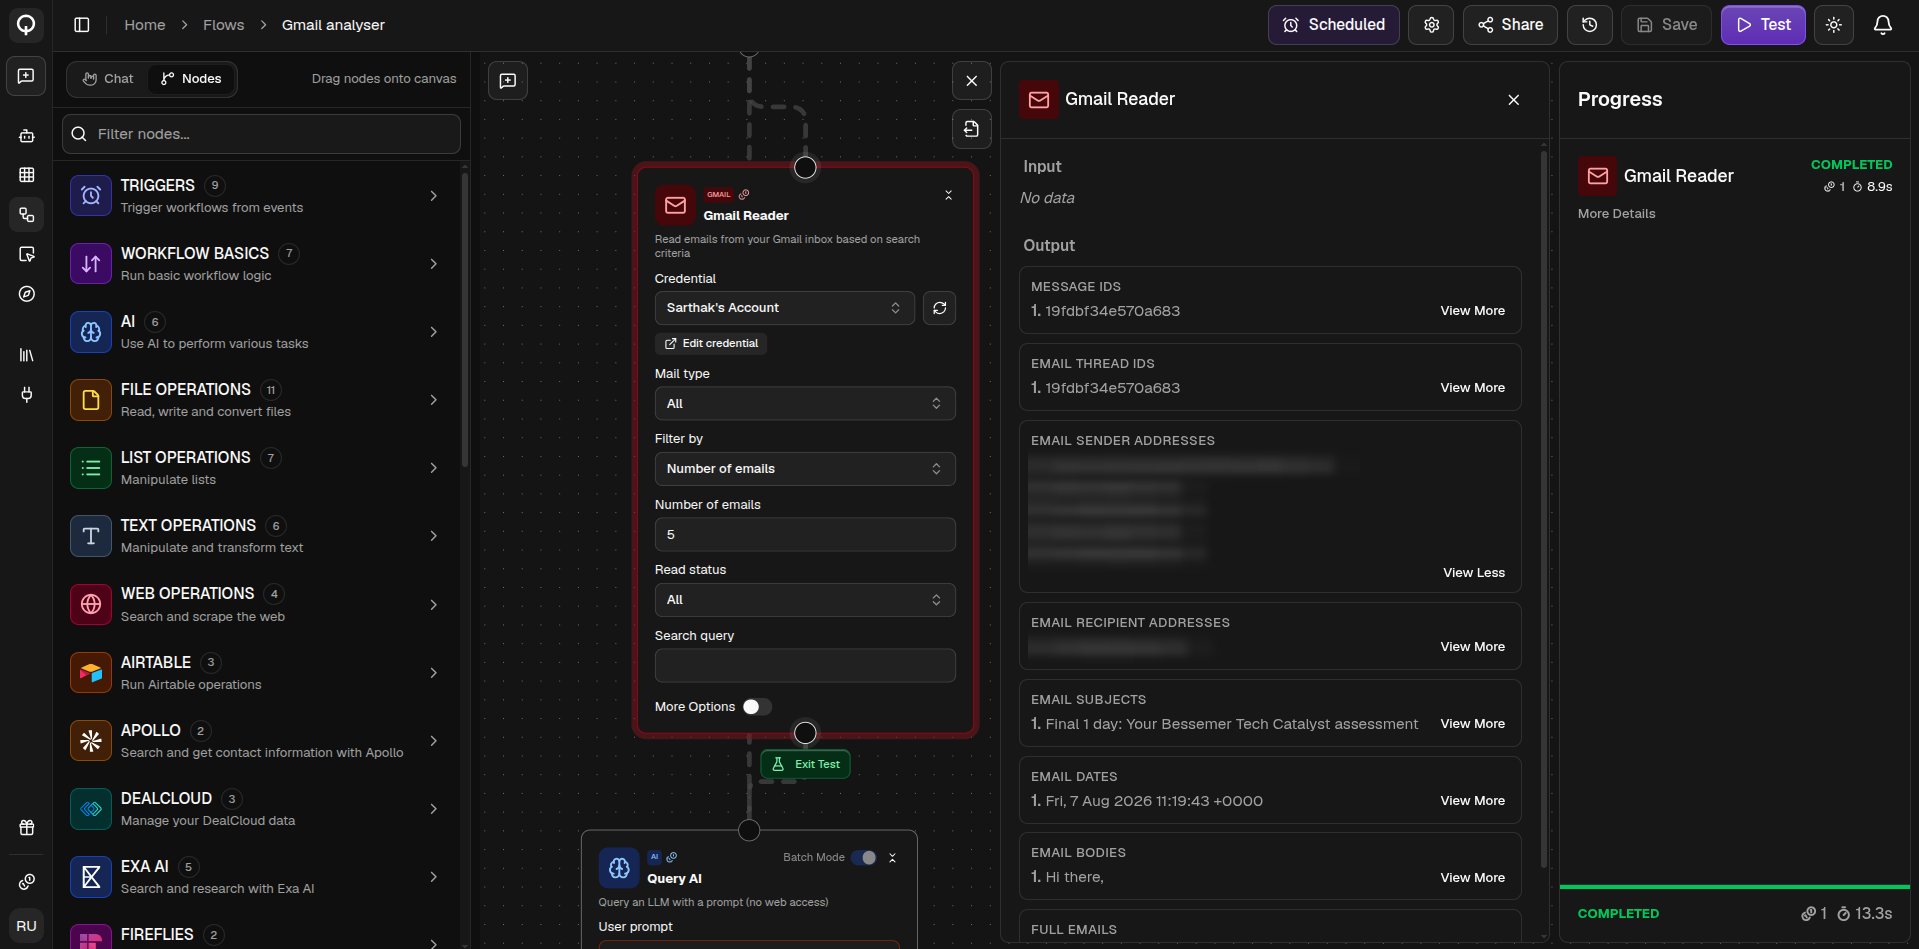1919x949 pixels.
Task: Click the Exit Test button
Action: click(x=805, y=765)
